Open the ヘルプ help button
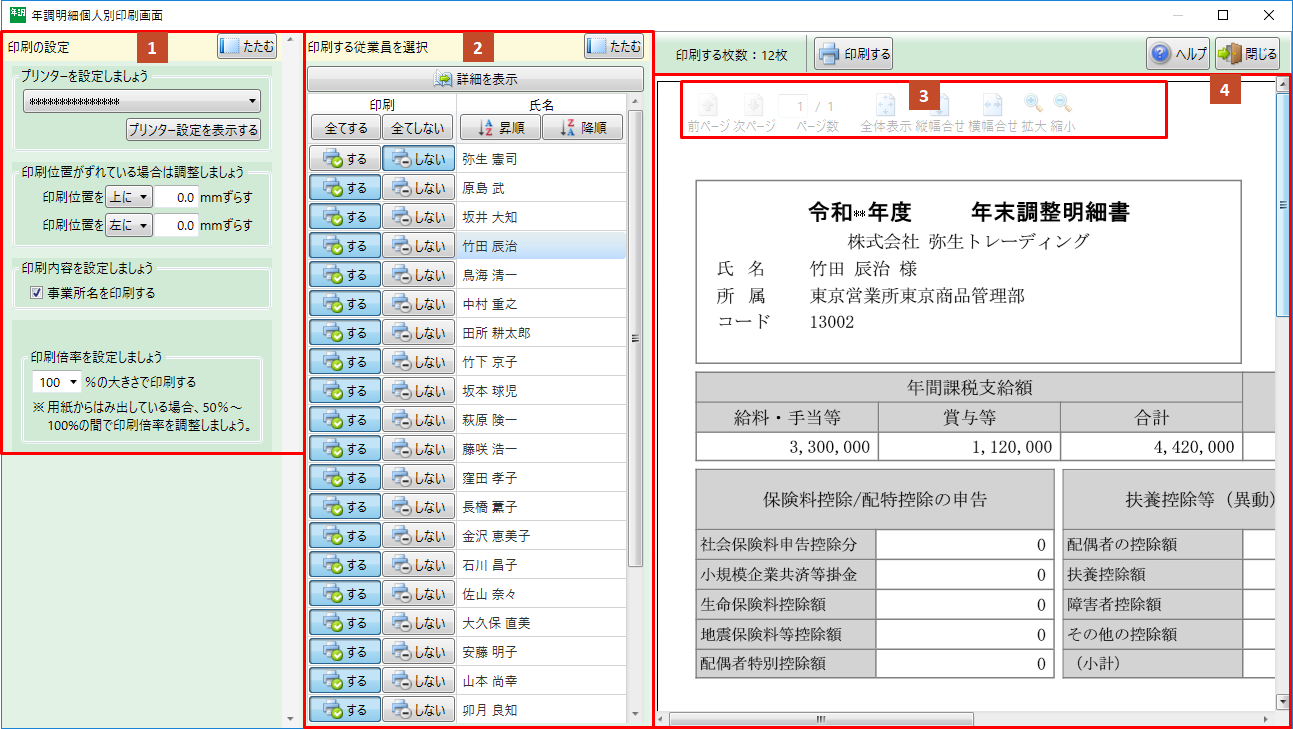The height and width of the screenshot is (729, 1293). [x=1178, y=55]
